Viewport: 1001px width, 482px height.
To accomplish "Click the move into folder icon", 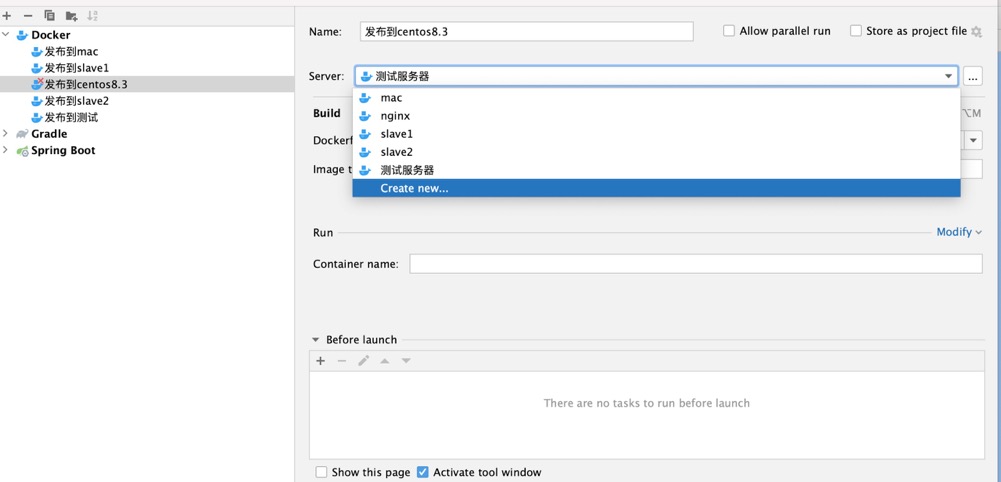I will click(71, 16).
